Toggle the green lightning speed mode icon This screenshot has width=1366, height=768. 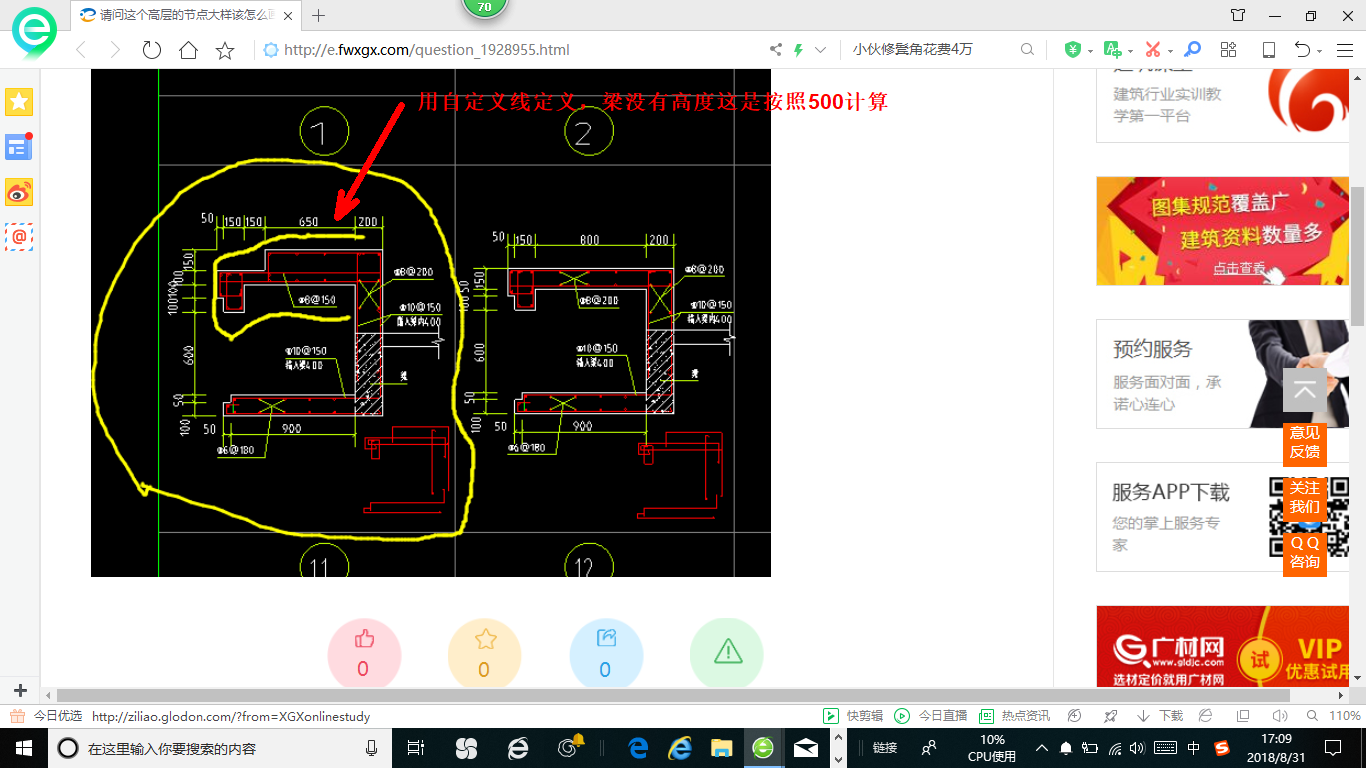pyautogui.click(x=798, y=50)
